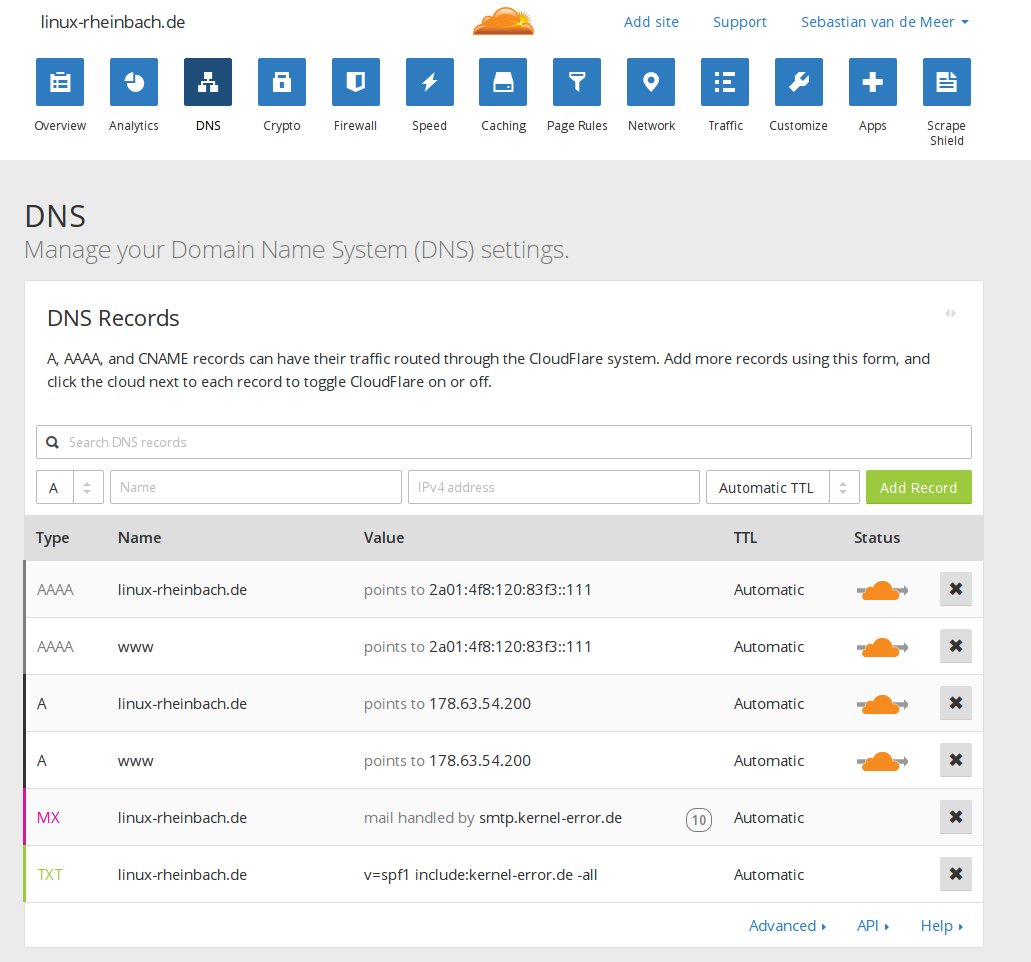Open the Crypto lock icon
Screen dimensions: 1031x962
pos(281,82)
